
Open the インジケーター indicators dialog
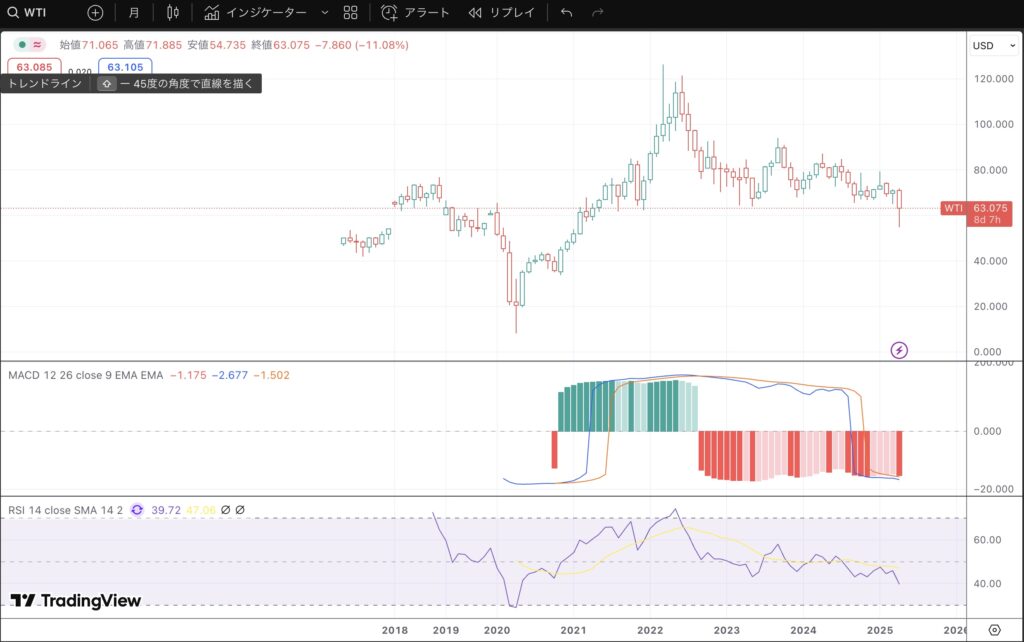pos(255,12)
